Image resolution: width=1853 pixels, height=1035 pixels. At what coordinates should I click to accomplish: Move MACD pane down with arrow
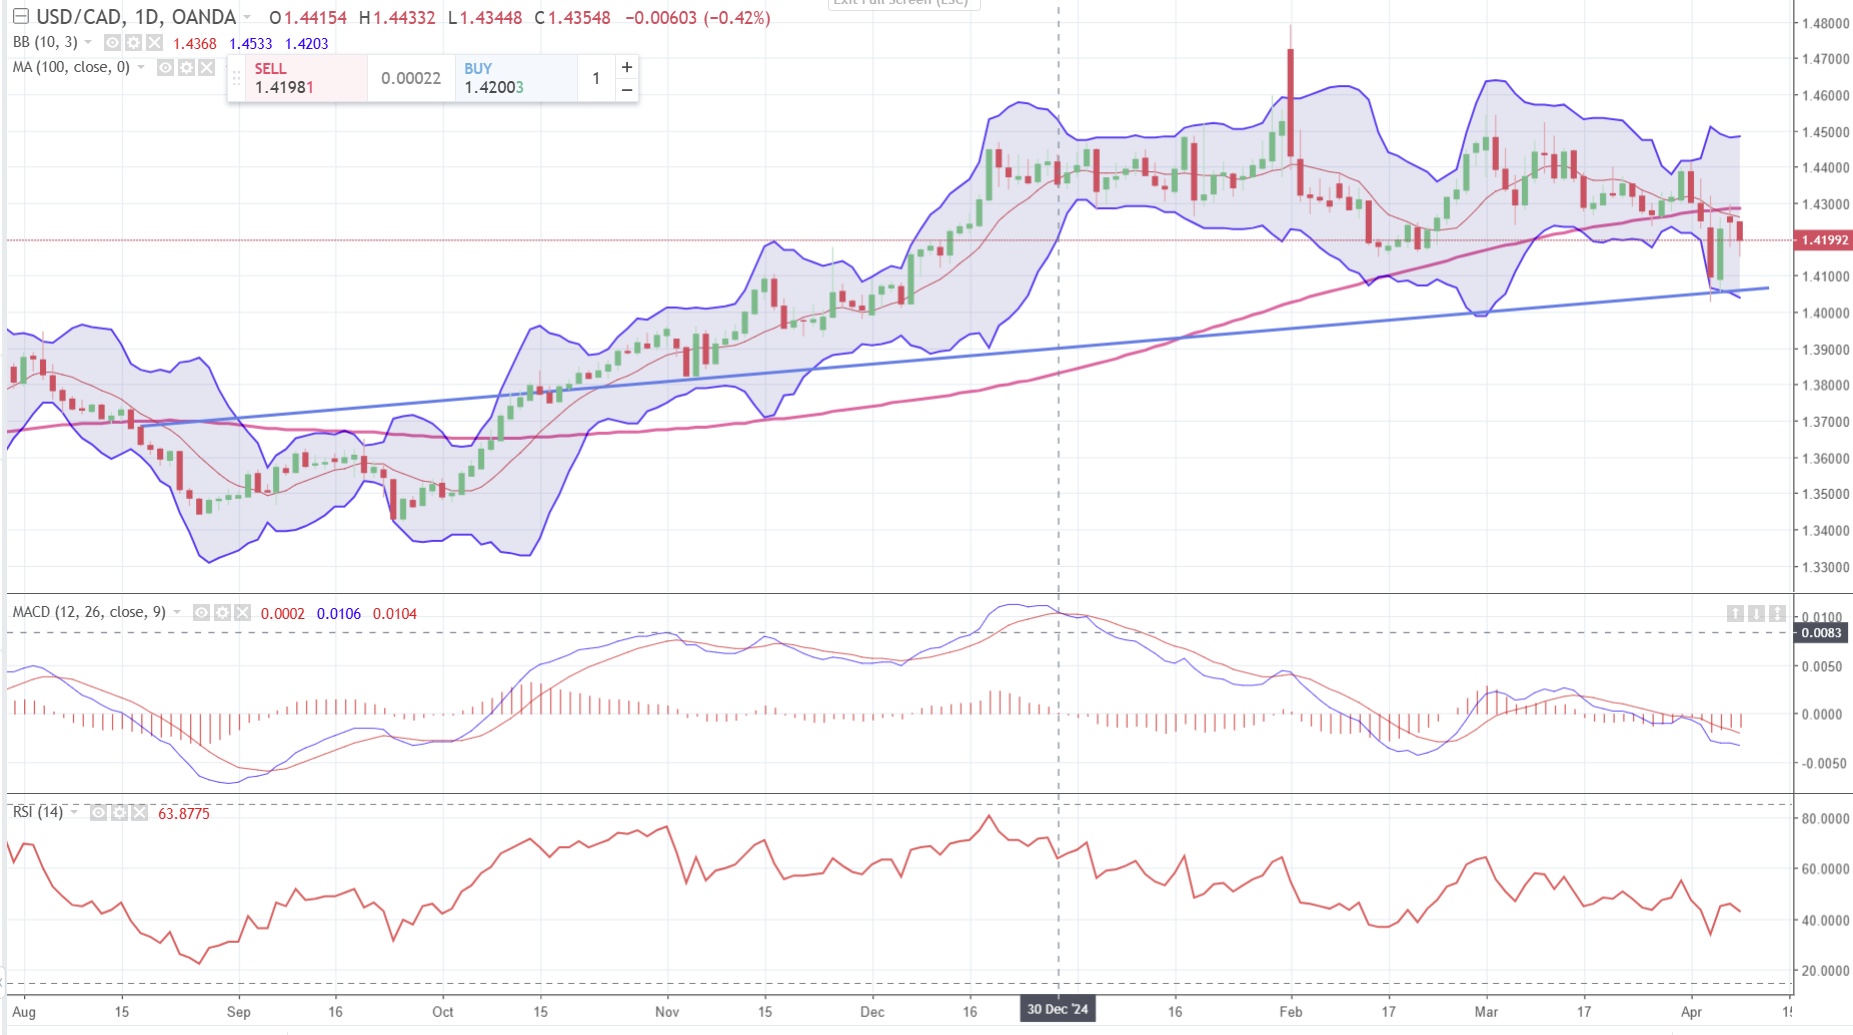tap(1756, 613)
